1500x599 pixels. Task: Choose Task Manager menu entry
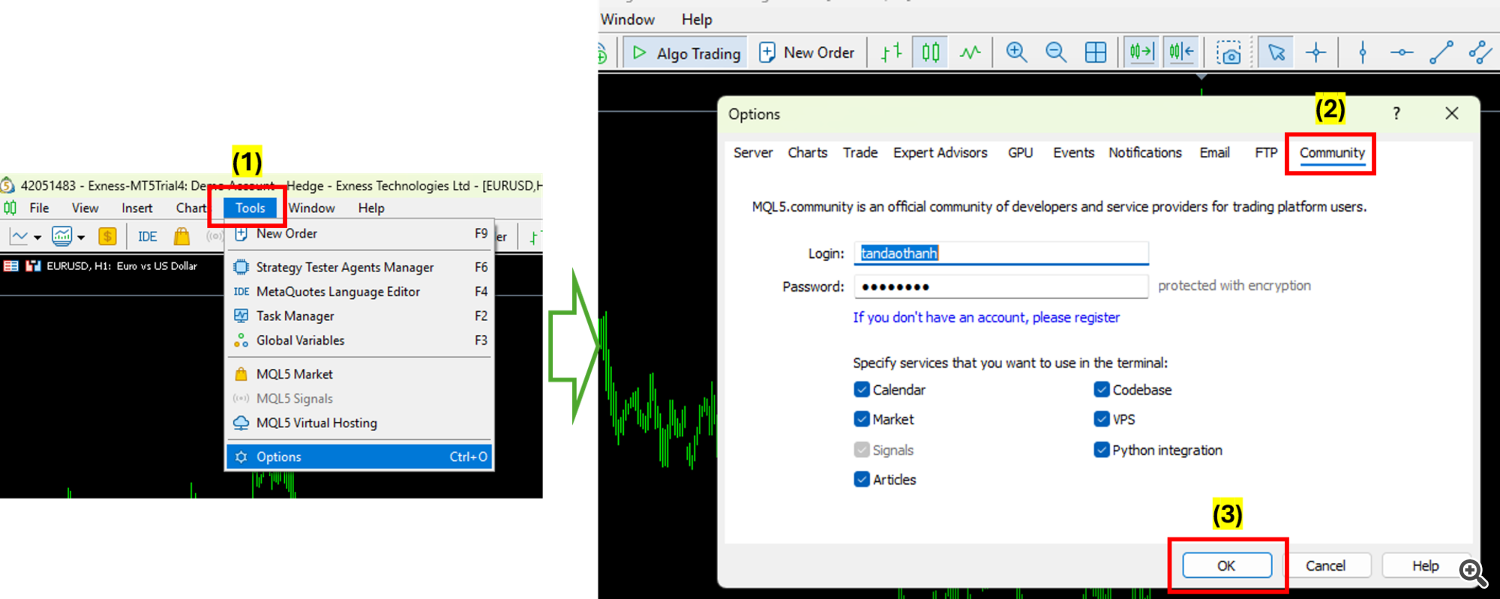coord(360,316)
